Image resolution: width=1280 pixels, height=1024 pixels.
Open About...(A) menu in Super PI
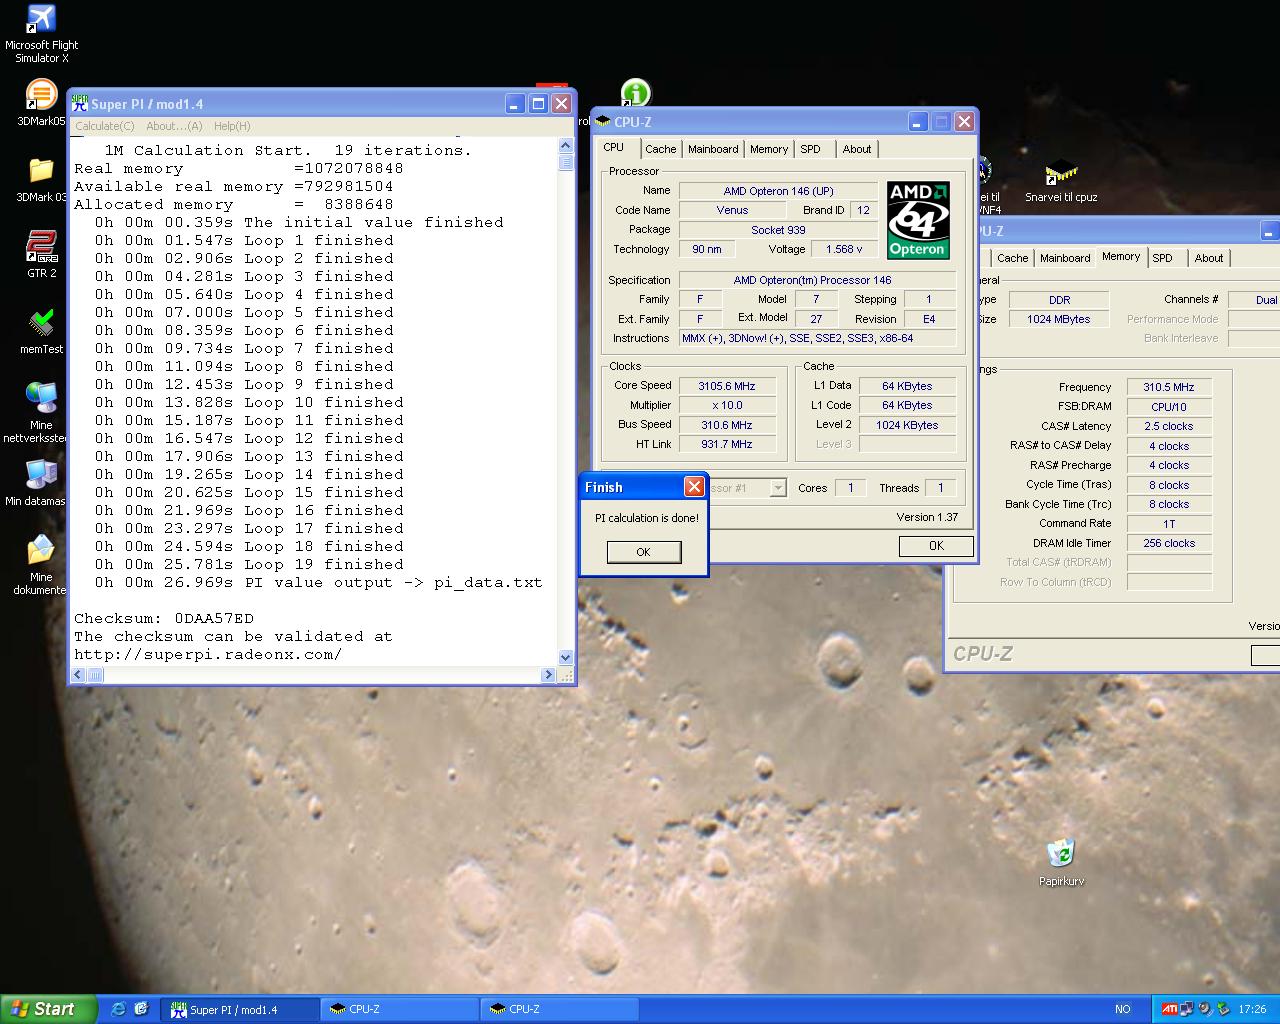tap(174, 126)
